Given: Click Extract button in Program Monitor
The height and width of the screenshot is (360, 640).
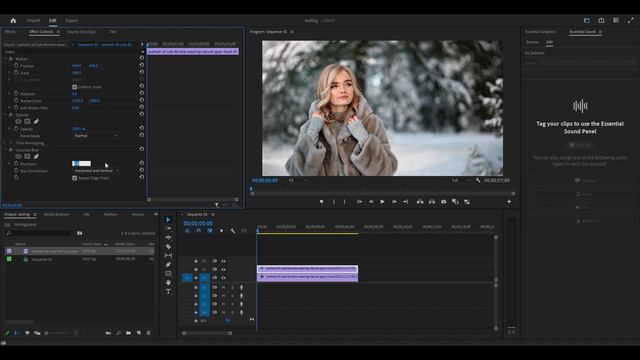Looking at the screenshot, I should click(432, 202).
